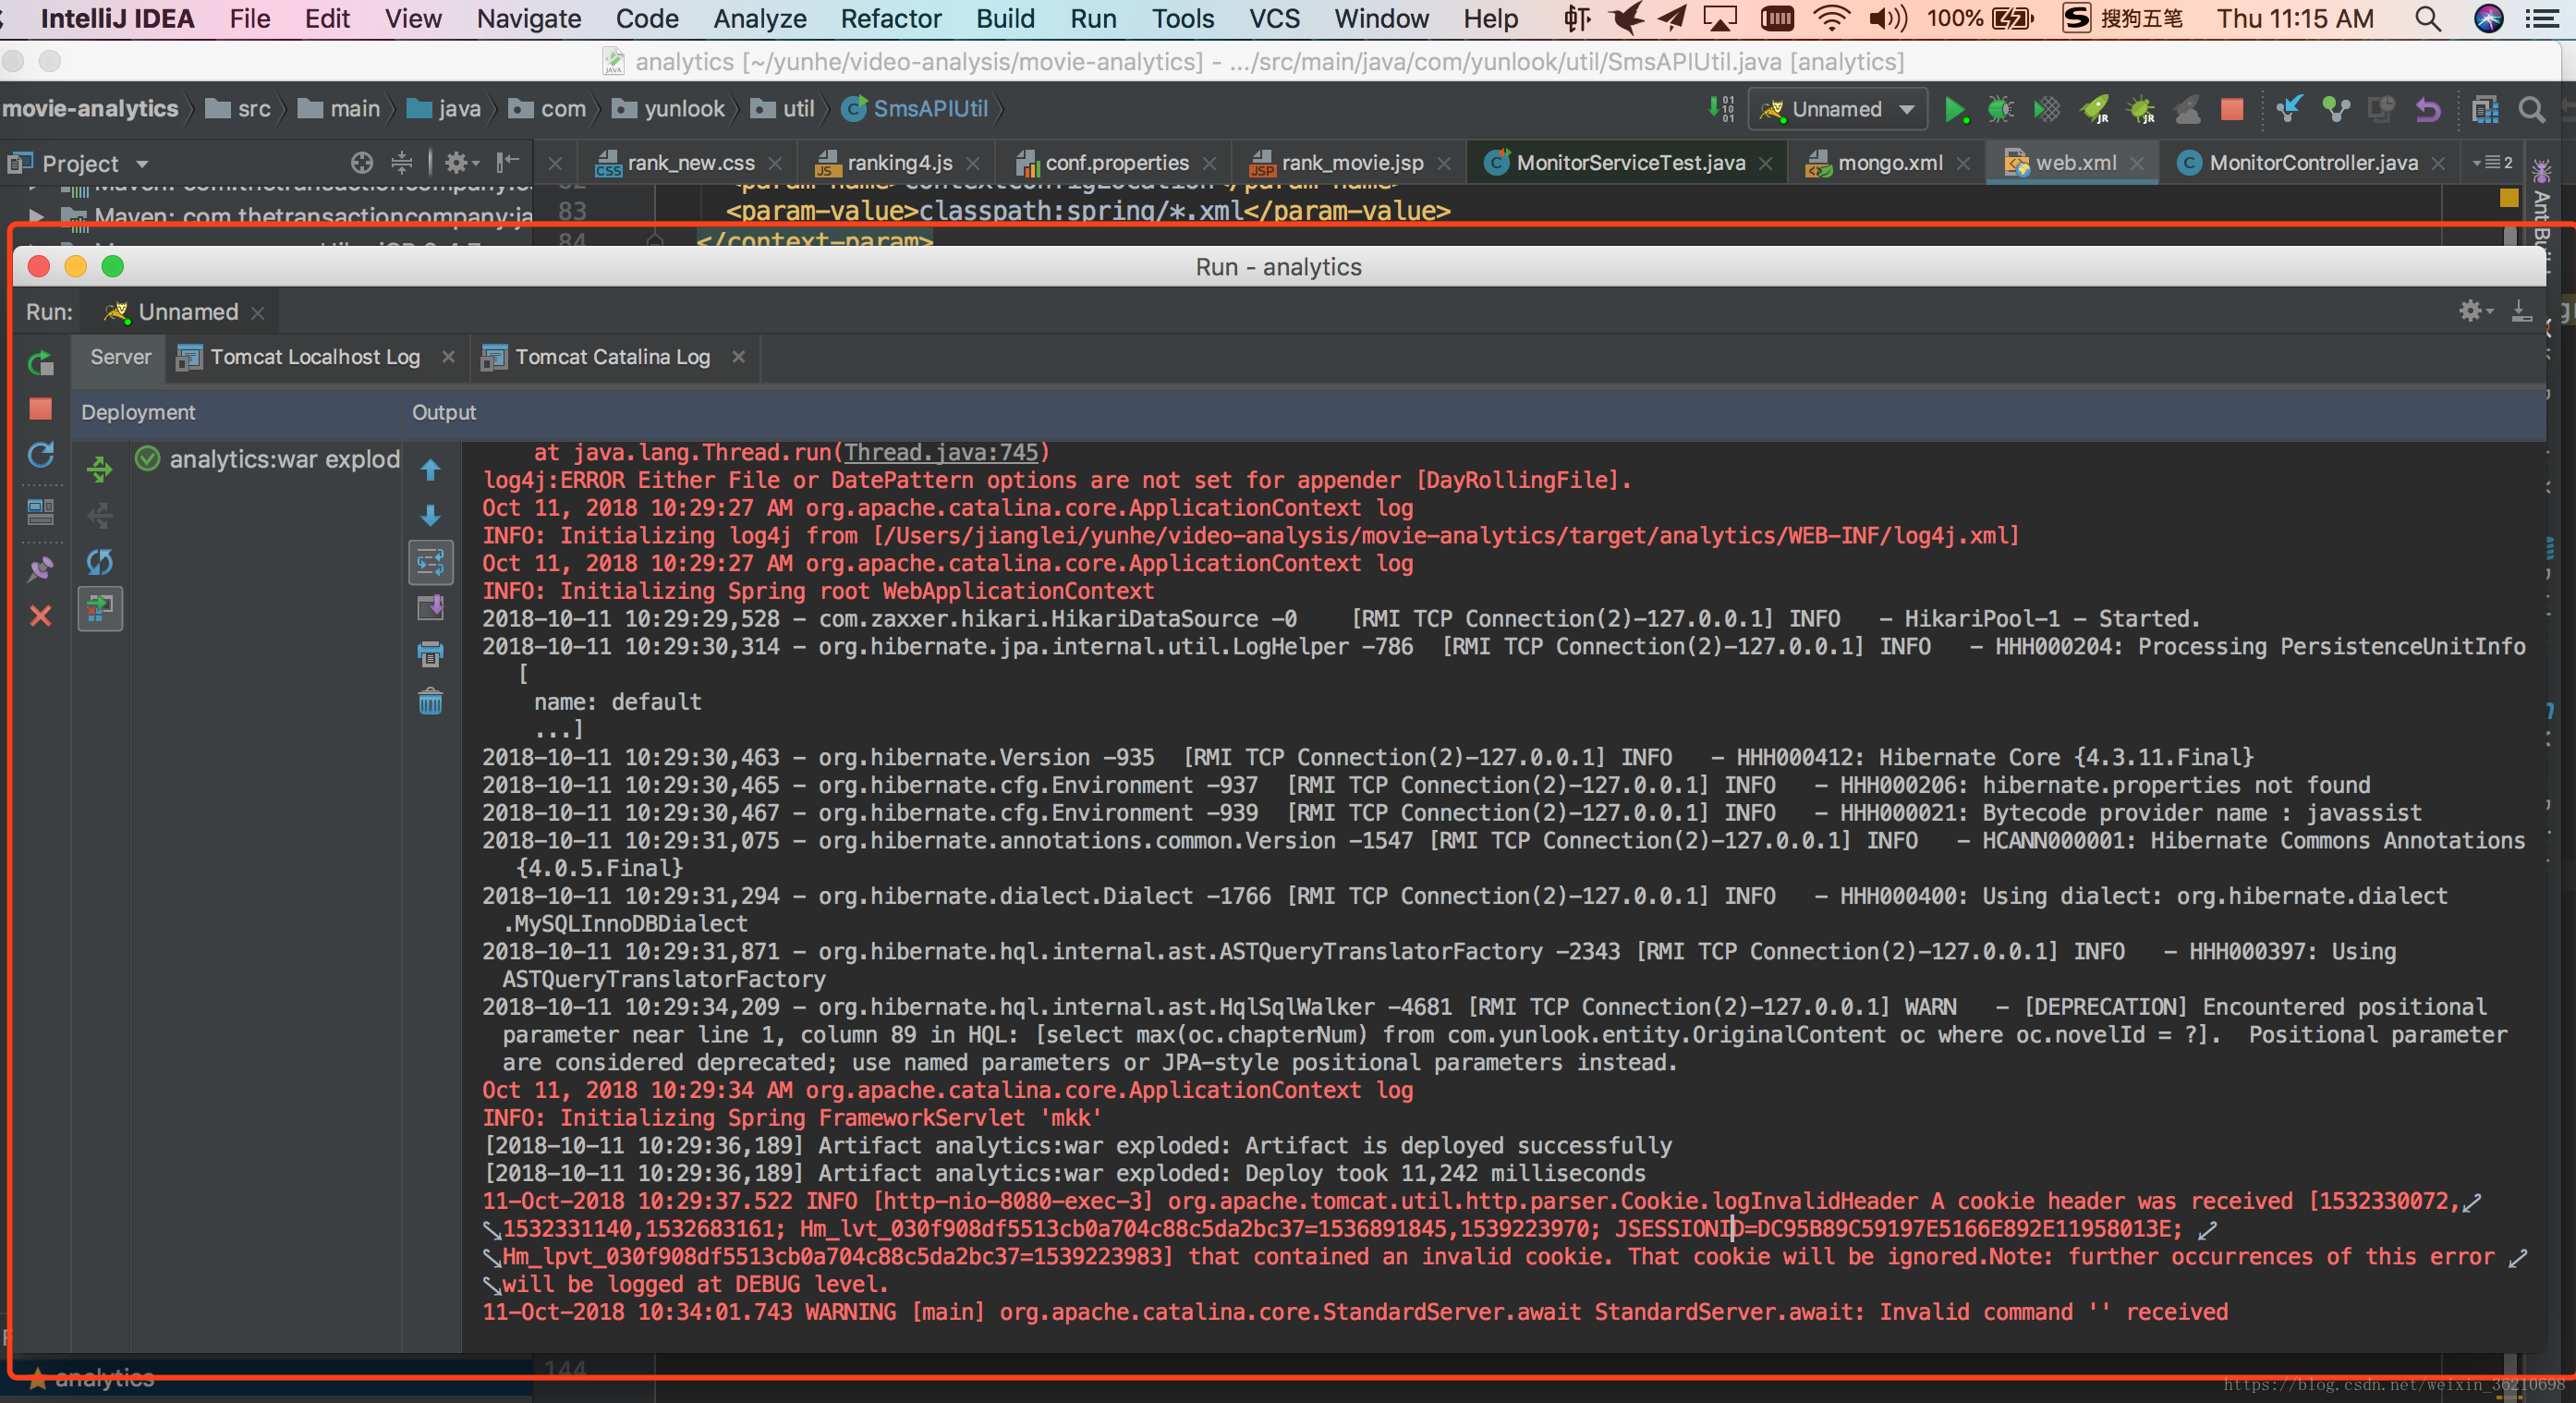Close the web.xml editor tab

(2137, 163)
